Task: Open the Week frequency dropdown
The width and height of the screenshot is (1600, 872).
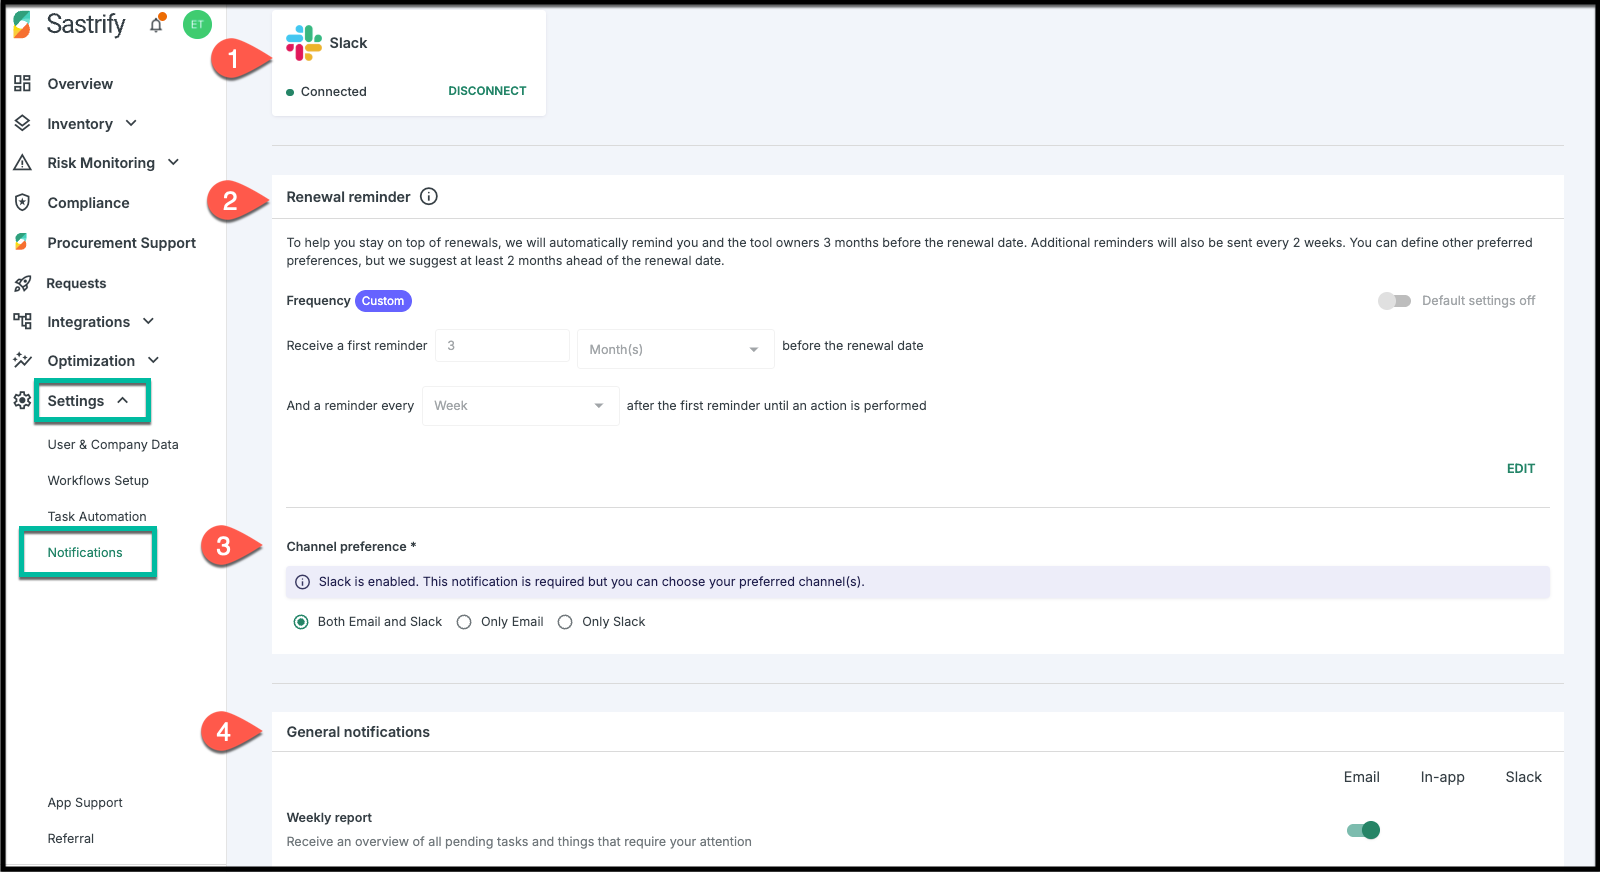Action: click(521, 406)
